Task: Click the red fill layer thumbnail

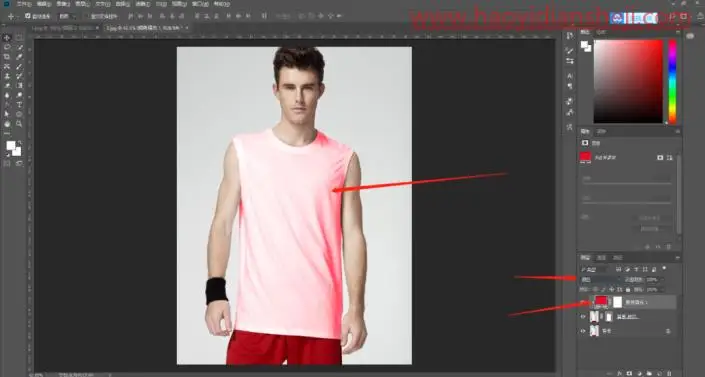Action: pos(601,301)
